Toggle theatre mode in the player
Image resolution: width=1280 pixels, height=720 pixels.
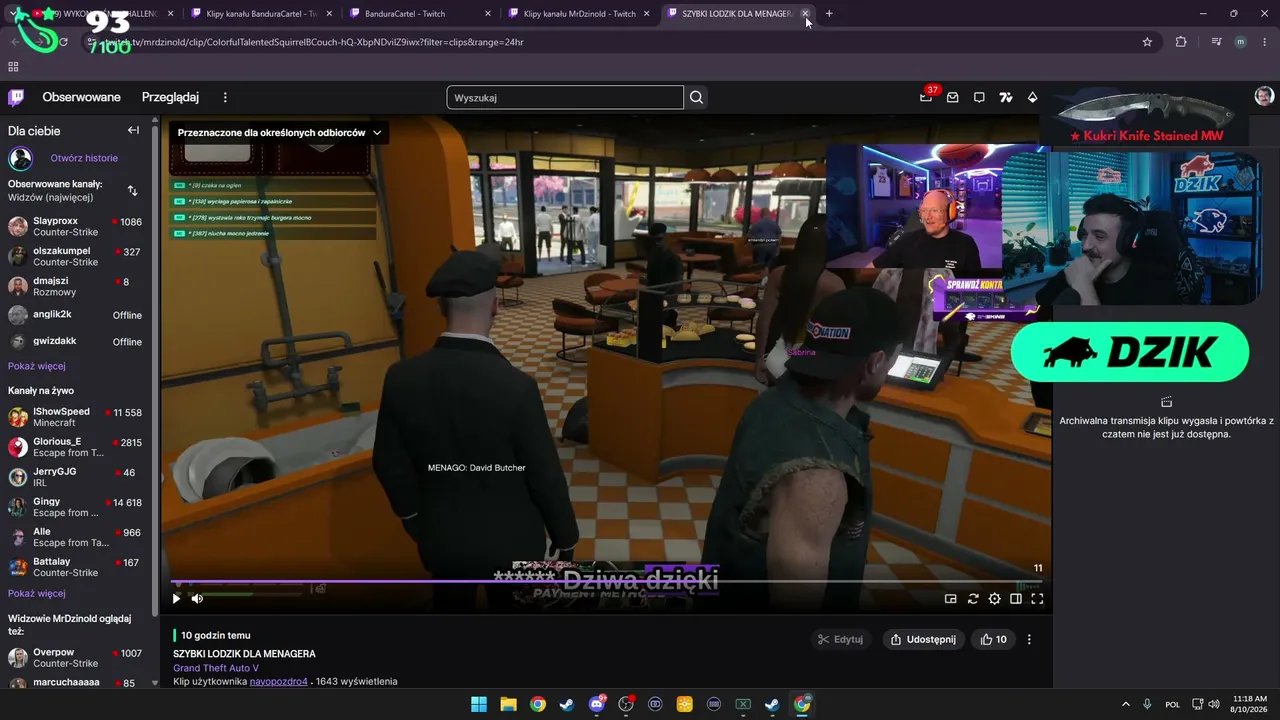coord(1016,599)
